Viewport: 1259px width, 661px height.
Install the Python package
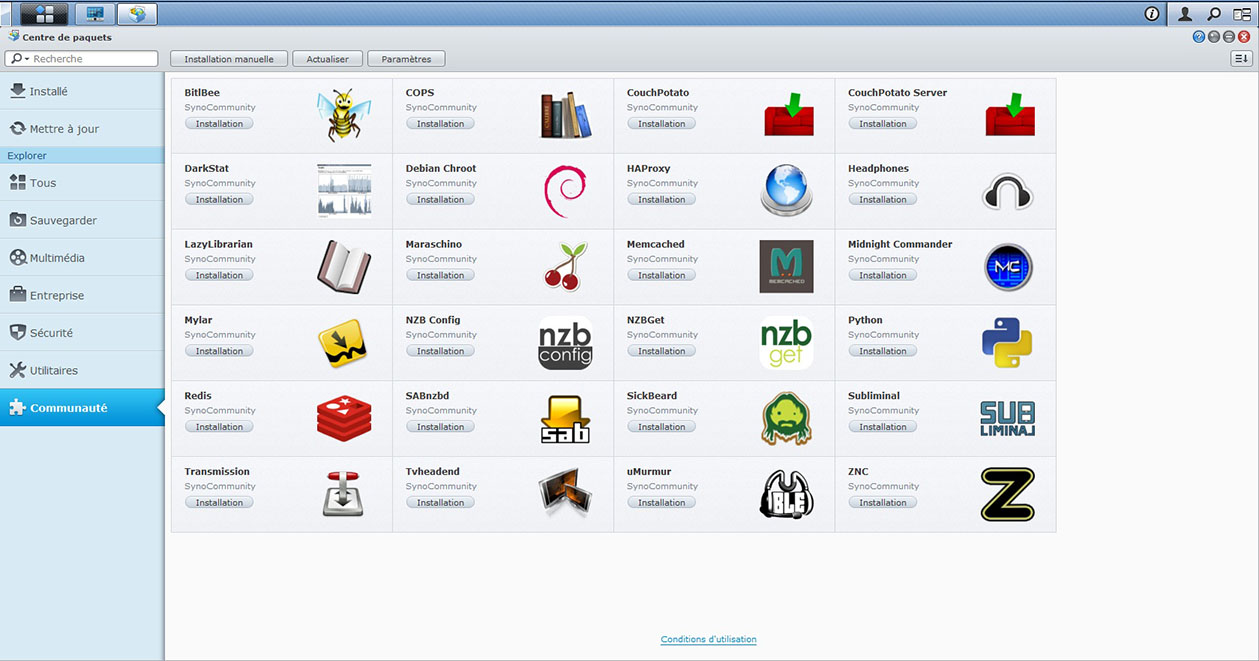[883, 351]
